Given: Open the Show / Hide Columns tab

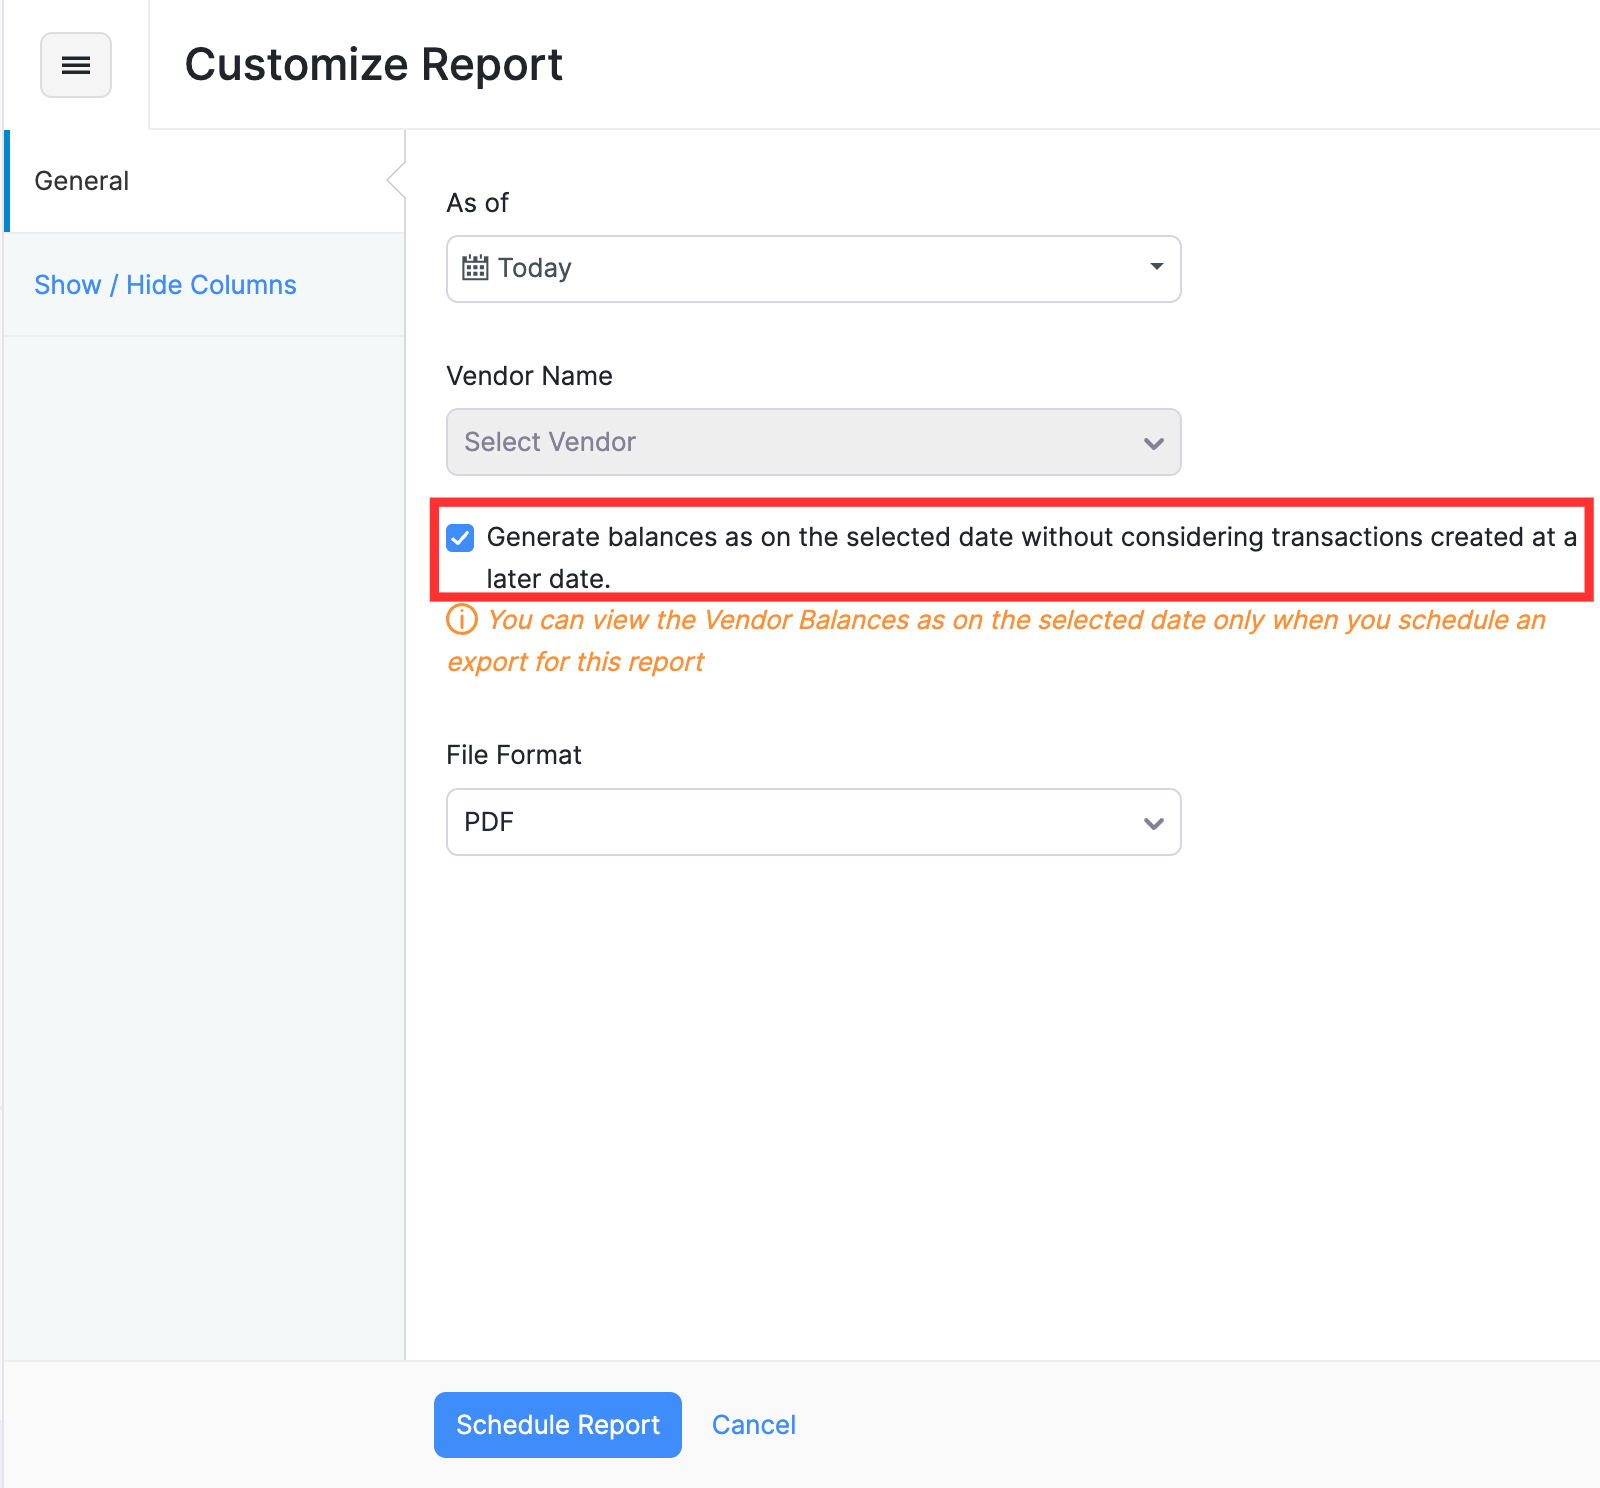Looking at the screenshot, I should point(165,285).
